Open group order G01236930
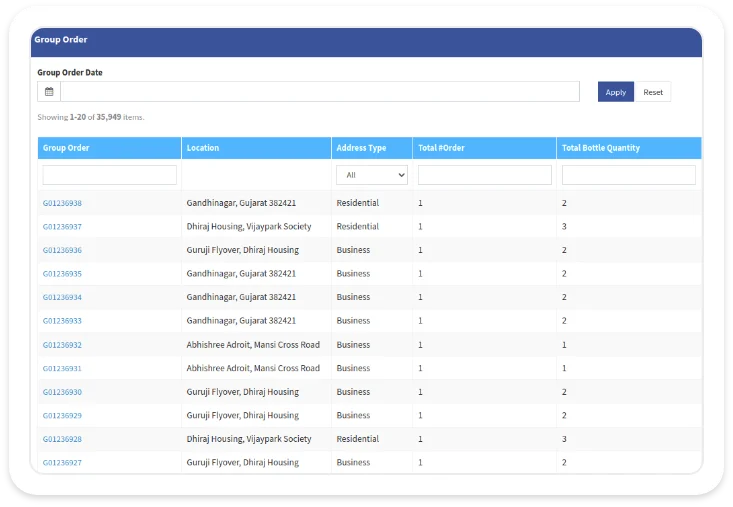 click(62, 392)
